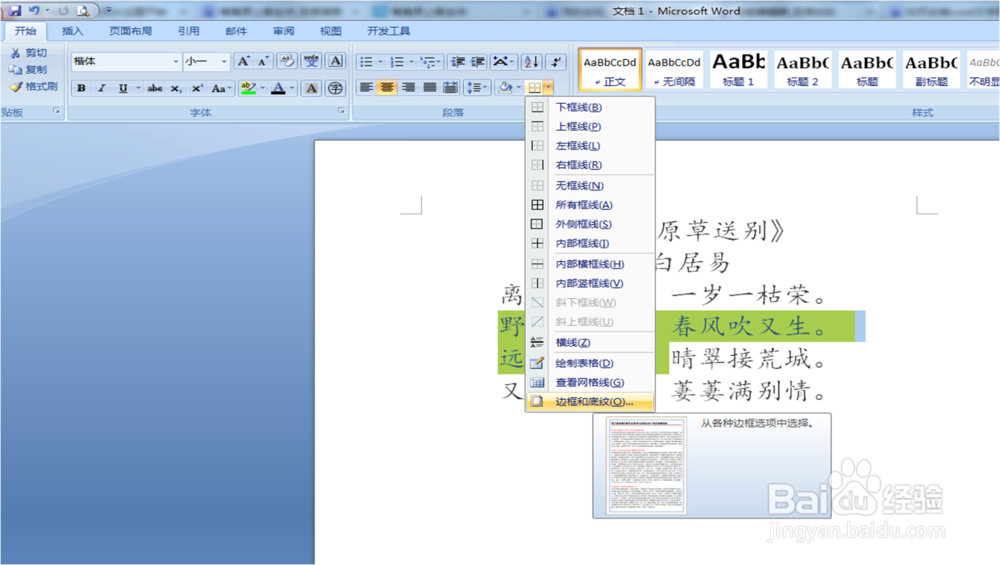Click the borders dropdown arrow in ribbon

pos(548,87)
